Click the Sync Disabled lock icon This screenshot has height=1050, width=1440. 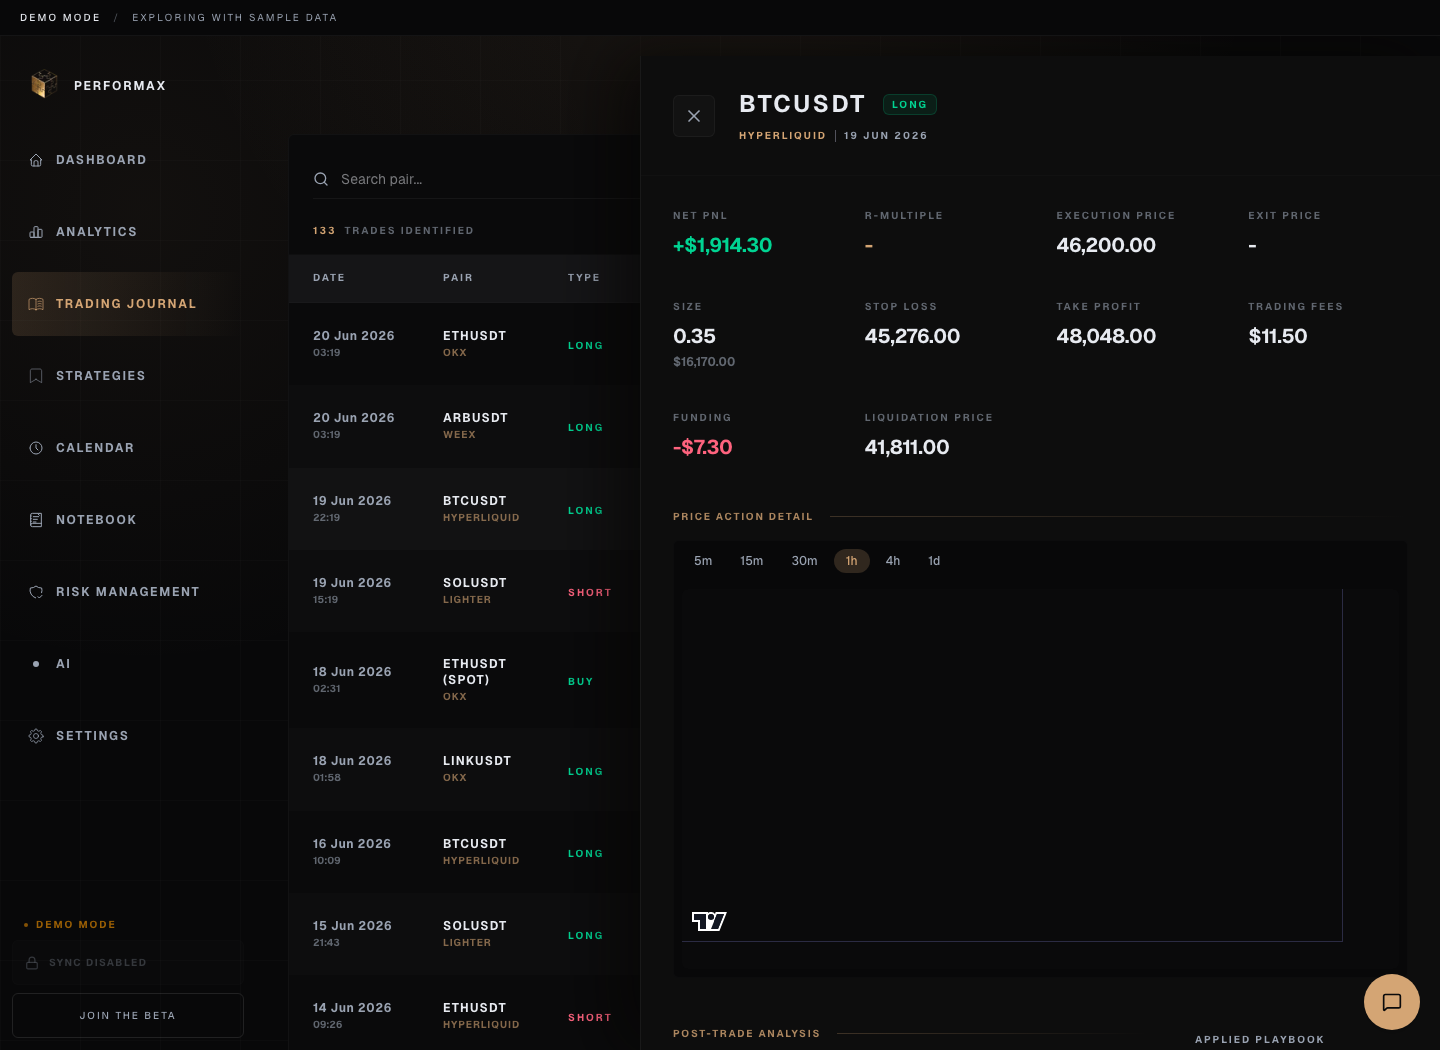pos(32,963)
